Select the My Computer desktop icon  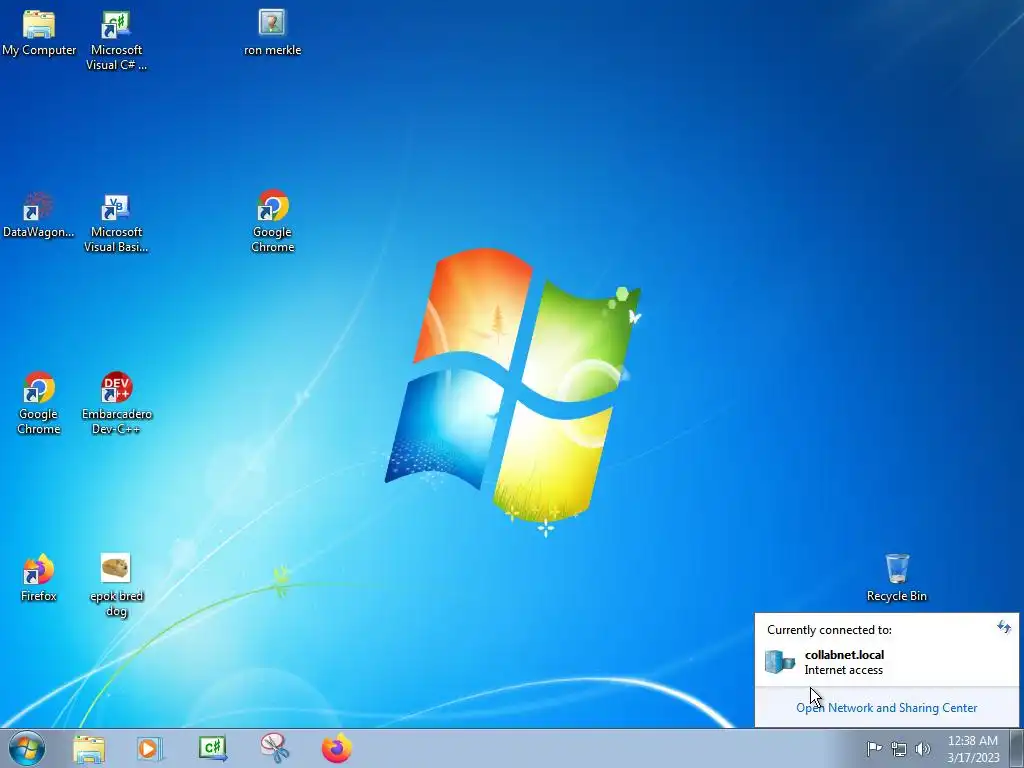click(39, 33)
